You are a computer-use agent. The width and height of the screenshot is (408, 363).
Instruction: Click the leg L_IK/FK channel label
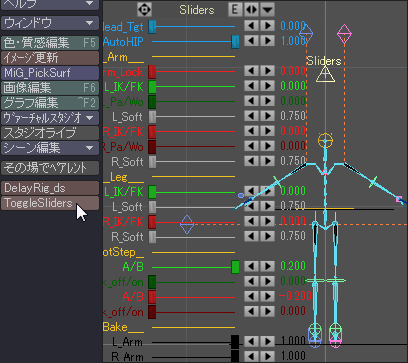tap(124, 192)
